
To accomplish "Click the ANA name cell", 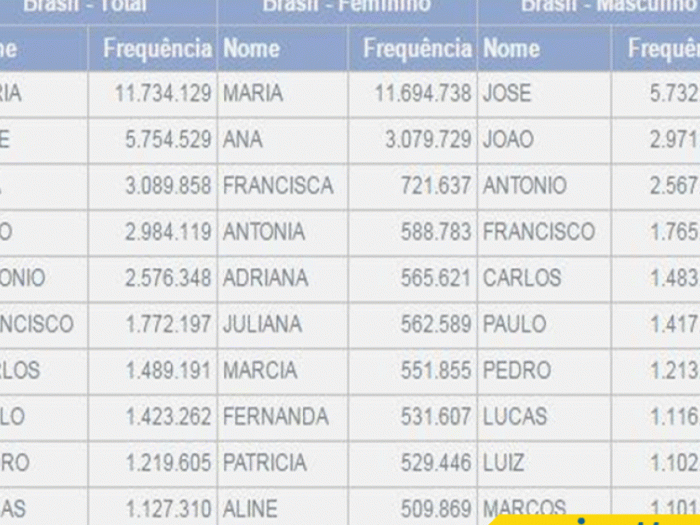I will point(282,140).
